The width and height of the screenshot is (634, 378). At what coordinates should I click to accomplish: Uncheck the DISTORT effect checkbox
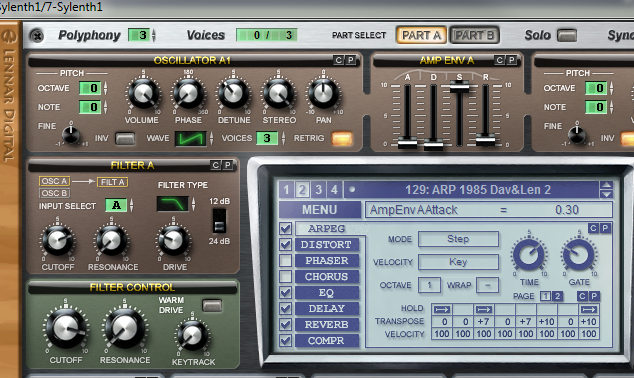click(285, 245)
